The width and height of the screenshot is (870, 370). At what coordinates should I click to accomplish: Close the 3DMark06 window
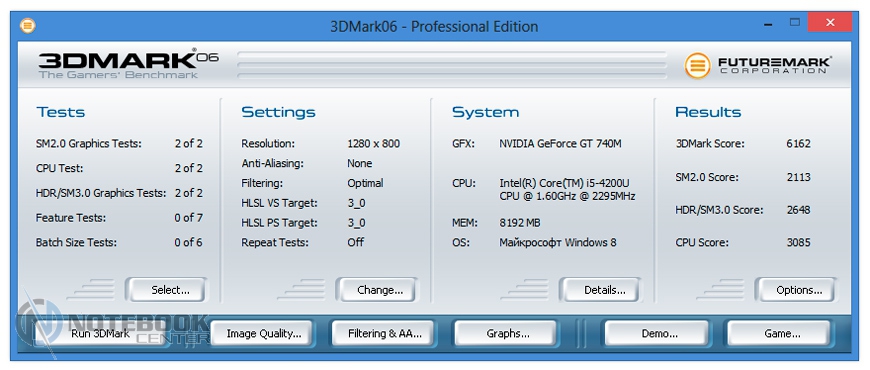829,23
